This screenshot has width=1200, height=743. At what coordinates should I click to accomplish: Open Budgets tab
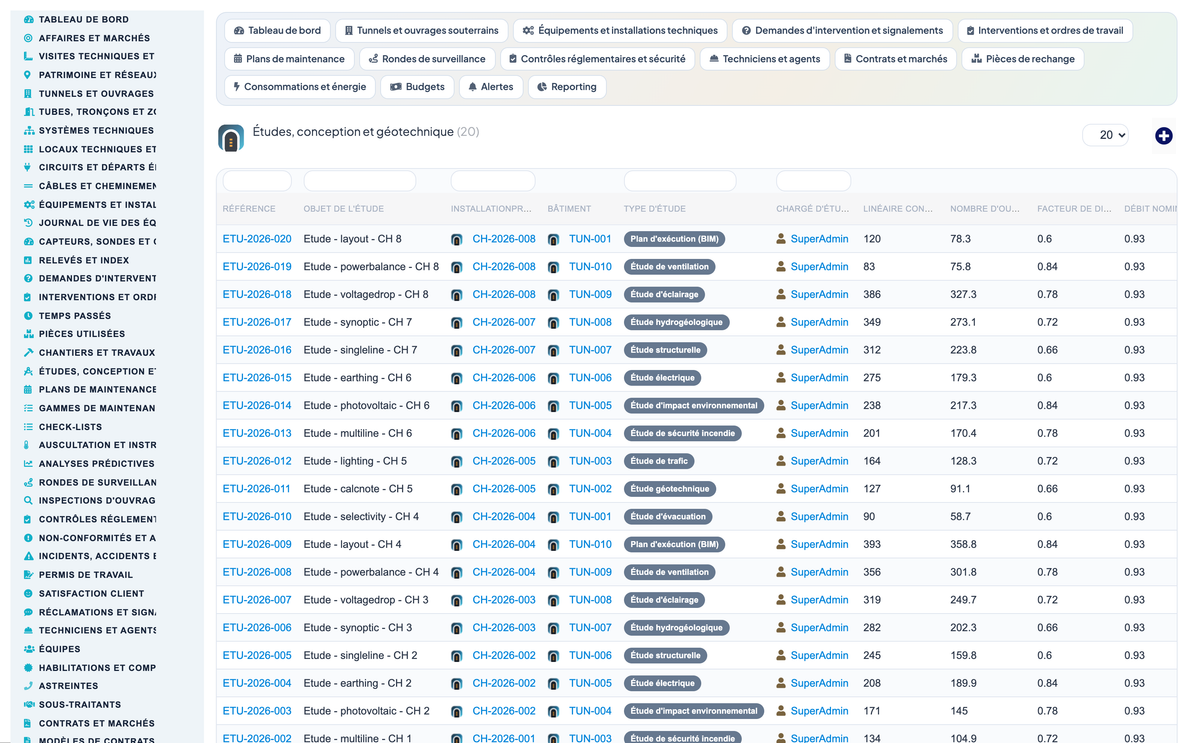(x=418, y=87)
